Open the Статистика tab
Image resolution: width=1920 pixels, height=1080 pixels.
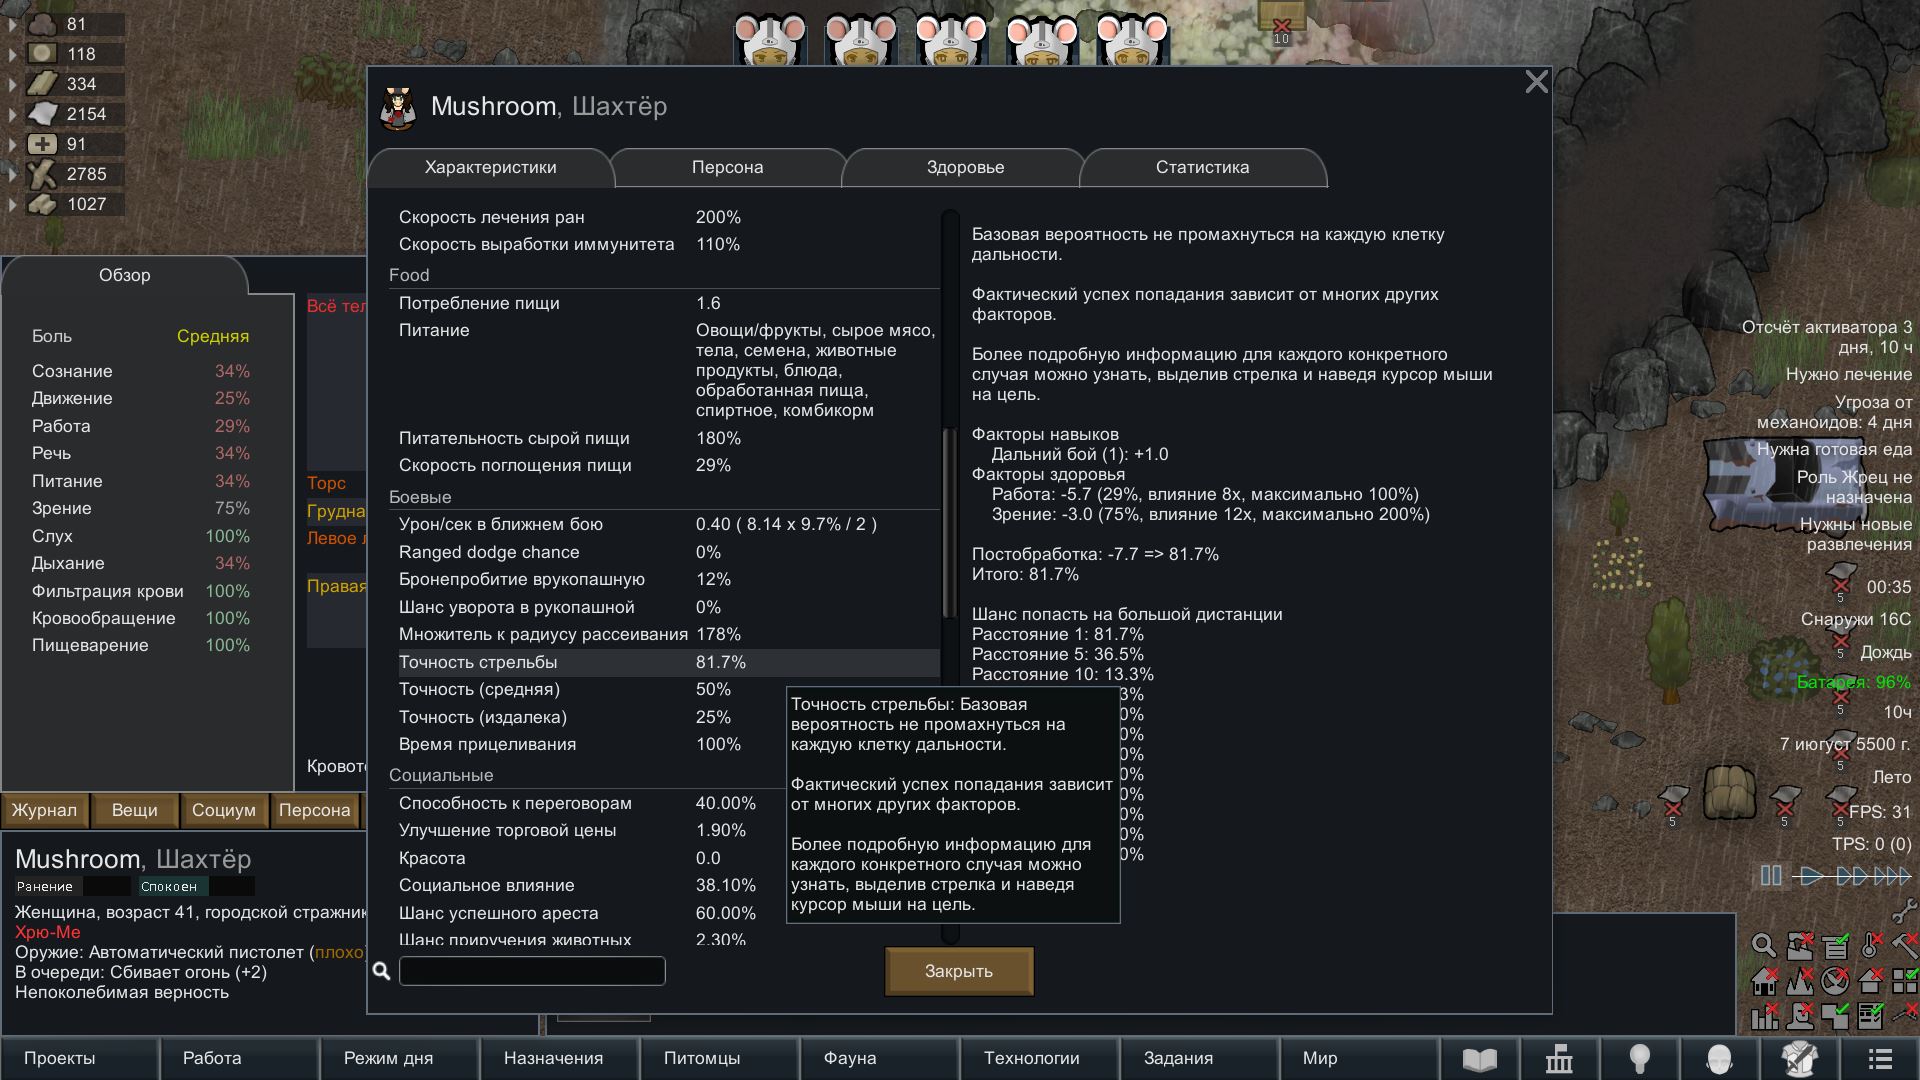tap(1202, 167)
